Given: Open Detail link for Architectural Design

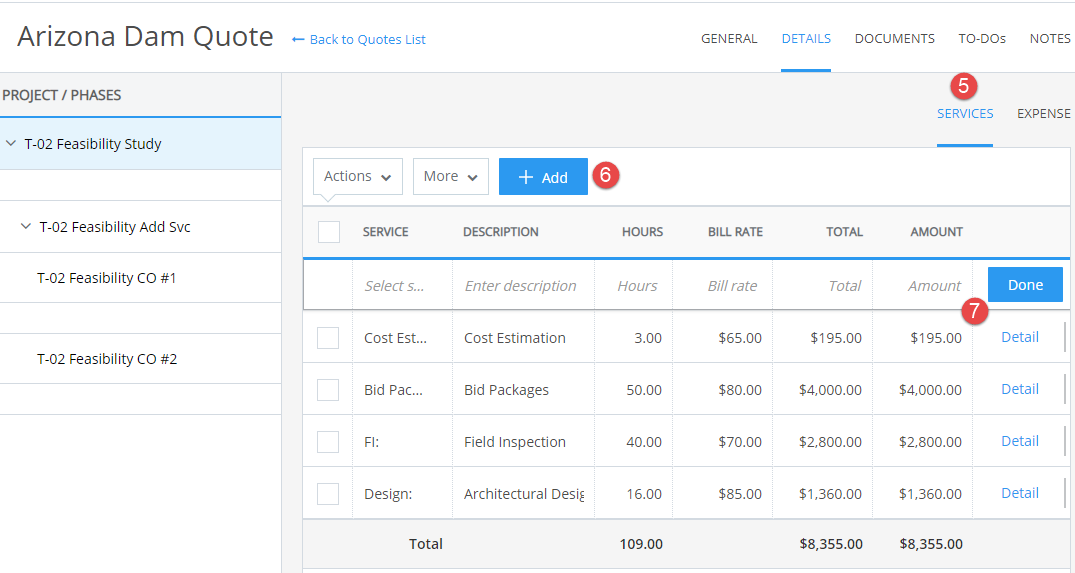Looking at the screenshot, I should pos(1019,493).
